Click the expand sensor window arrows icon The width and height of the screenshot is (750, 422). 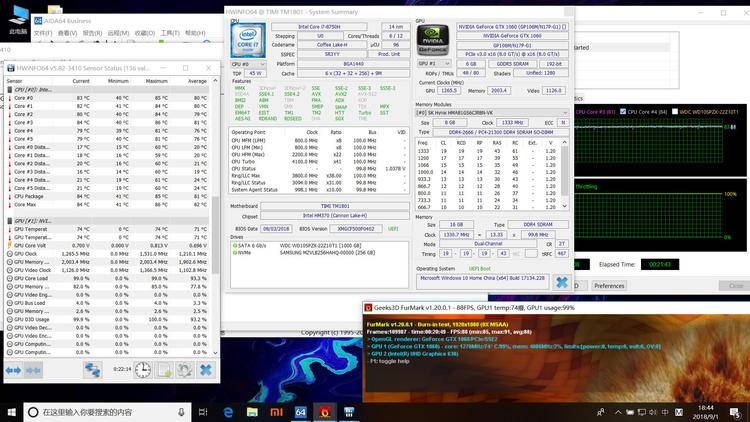14,369
